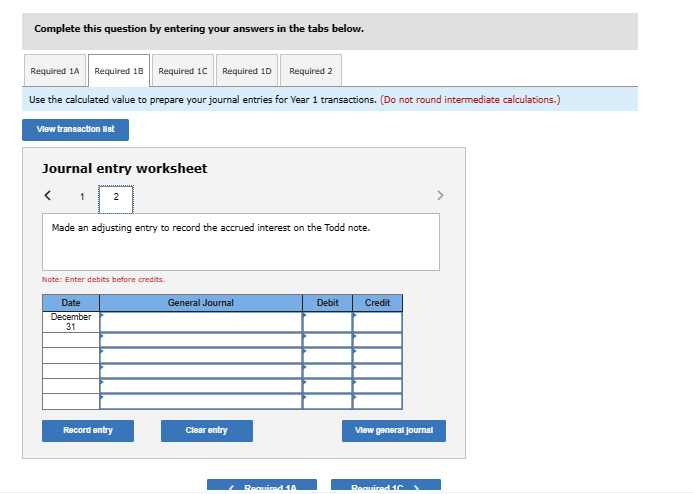Screen dimensions: 693x494
Task: Go to previous journal entry arrow
Action: tap(48, 195)
